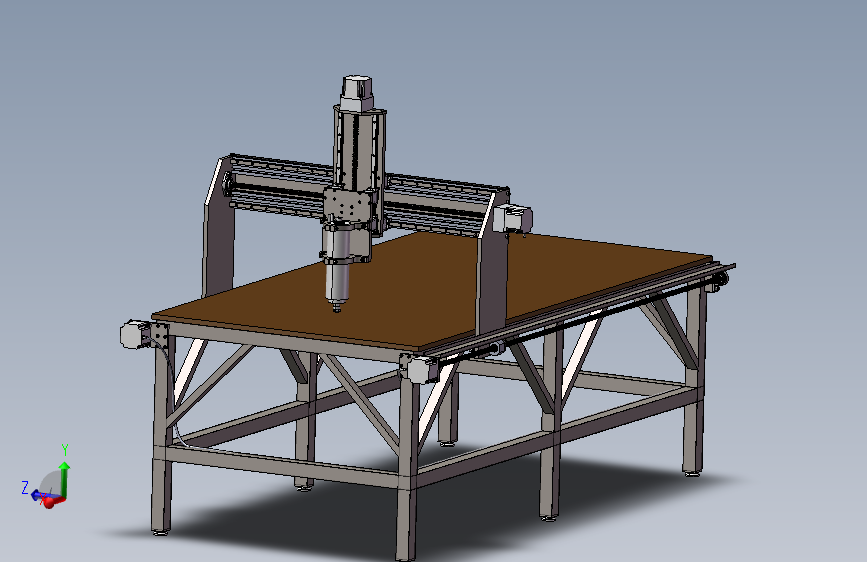
Task: Click the blue Z axis arrow on triad
Action: click(37, 495)
